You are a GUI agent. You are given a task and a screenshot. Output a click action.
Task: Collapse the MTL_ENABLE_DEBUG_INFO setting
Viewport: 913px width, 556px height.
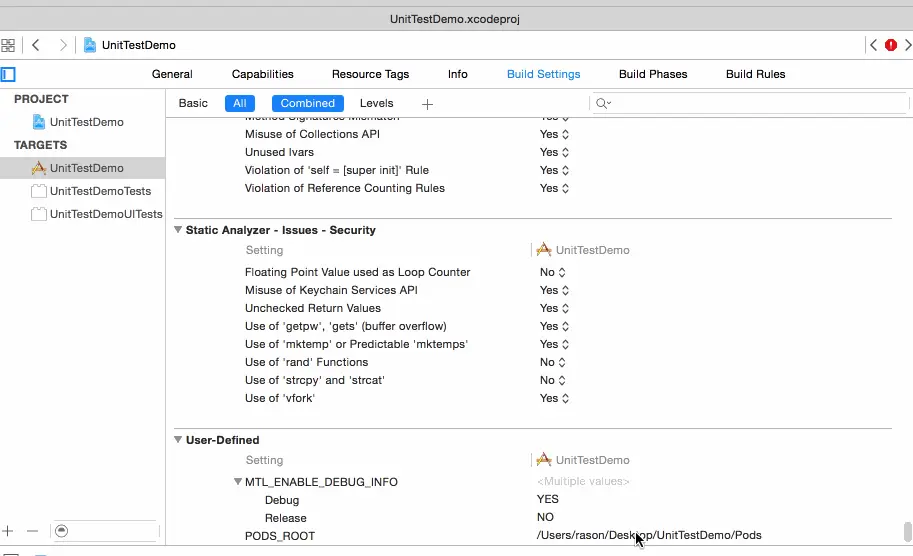coord(238,481)
